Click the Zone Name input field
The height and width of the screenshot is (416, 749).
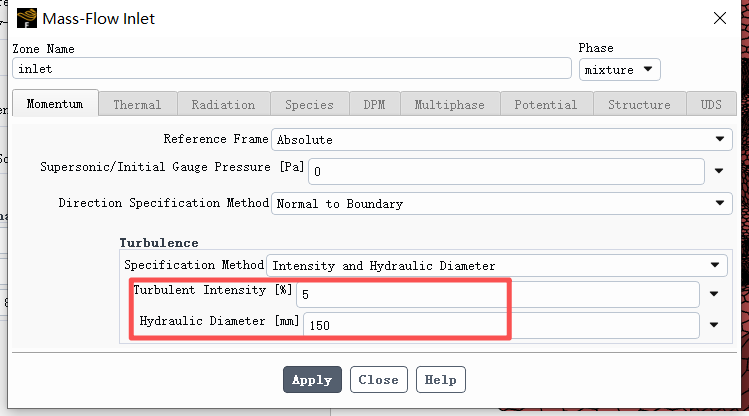point(292,68)
